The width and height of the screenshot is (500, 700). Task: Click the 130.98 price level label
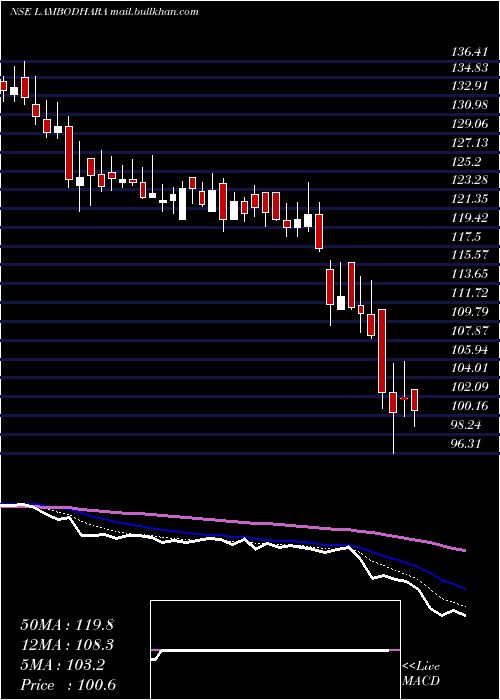(471, 105)
